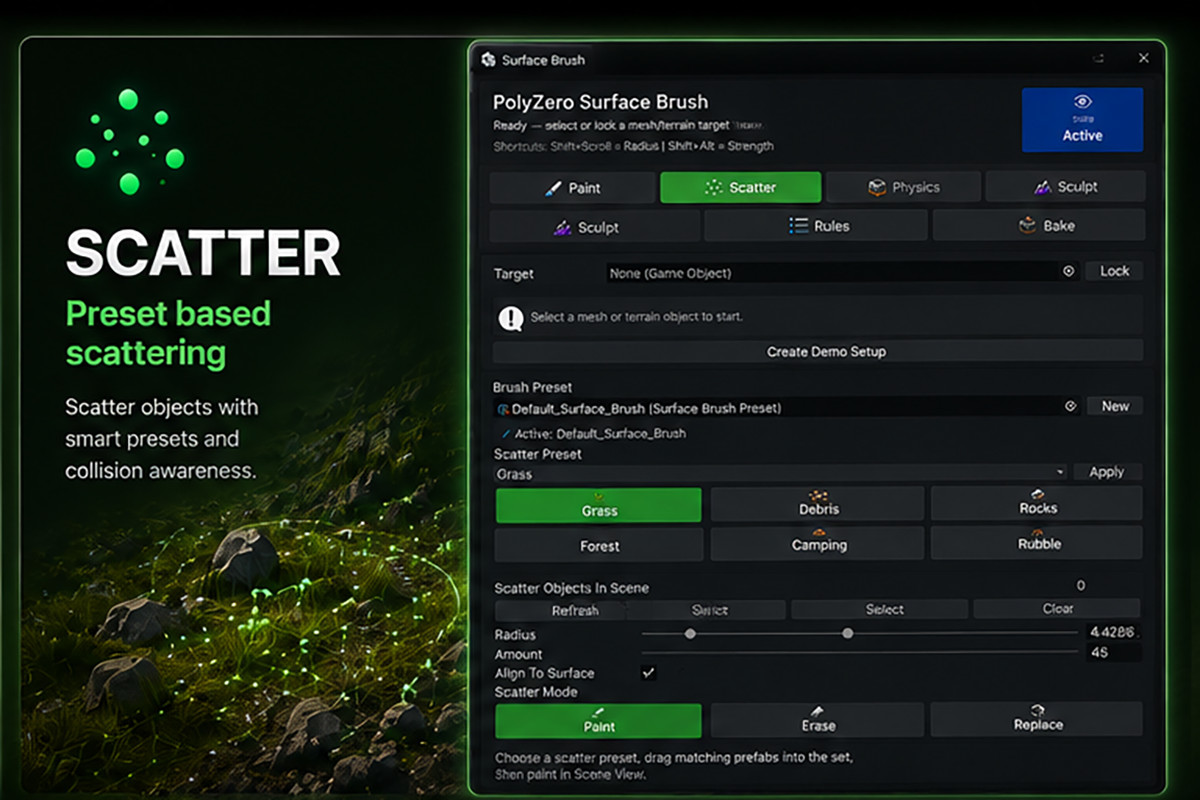Screen dimensions: 1200x800
Task: Click the Amount slider track
Action: coord(861,653)
